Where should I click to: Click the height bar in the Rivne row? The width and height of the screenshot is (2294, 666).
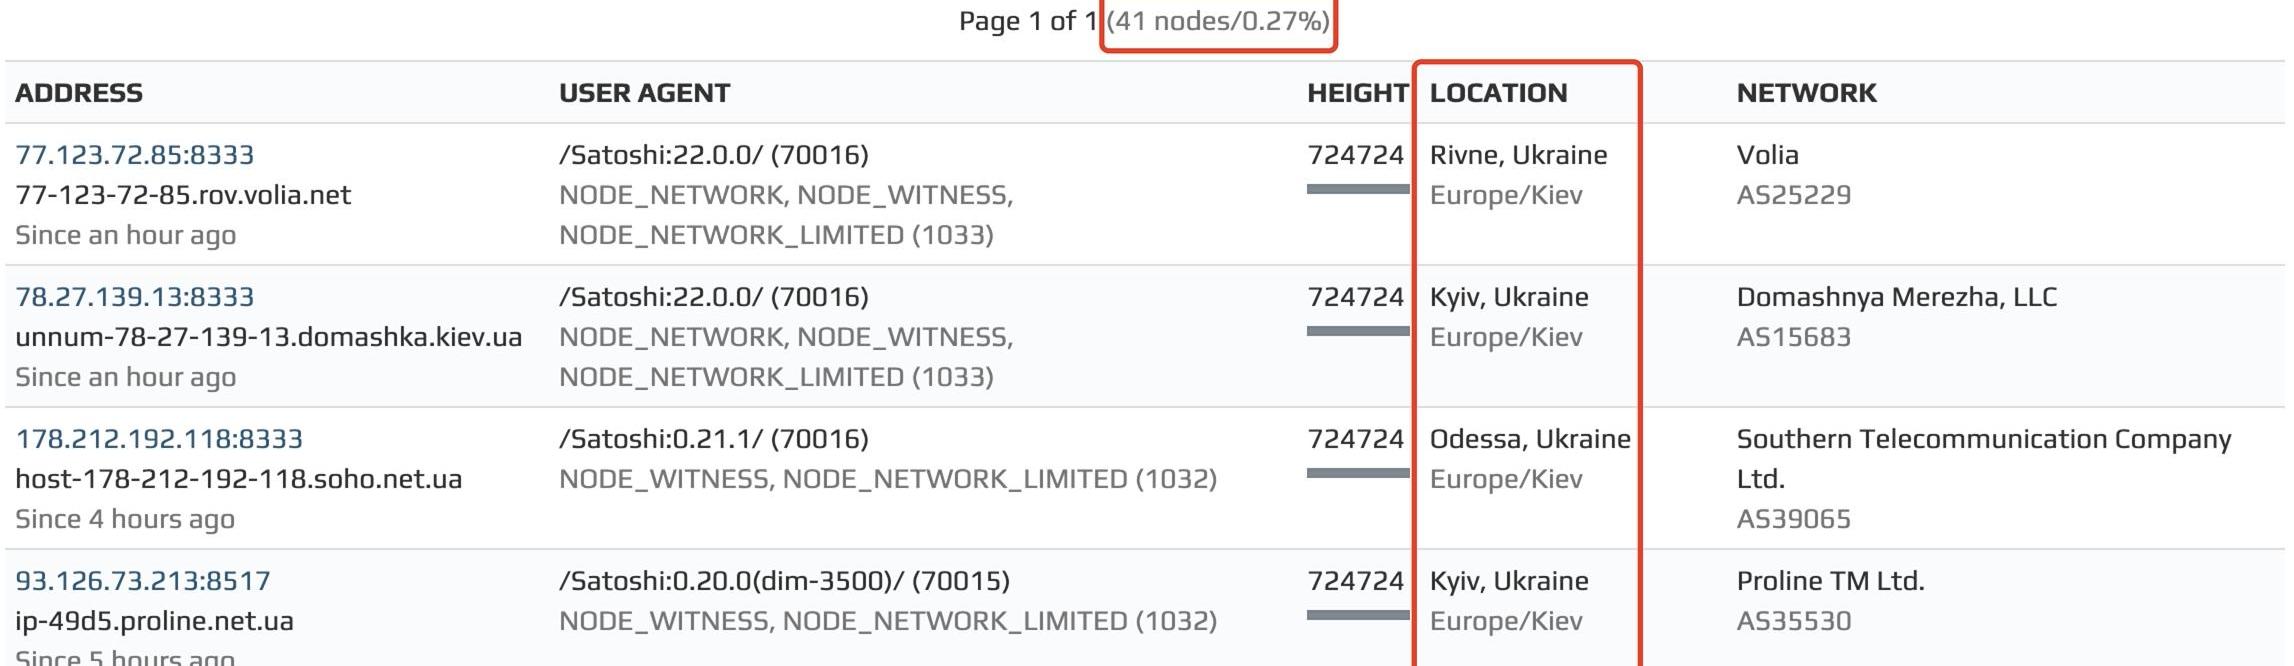click(x=1357, y=189)
